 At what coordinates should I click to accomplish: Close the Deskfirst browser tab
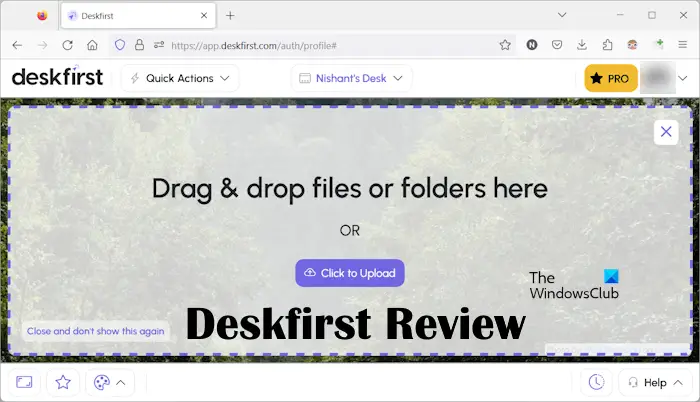pos(204,16)
